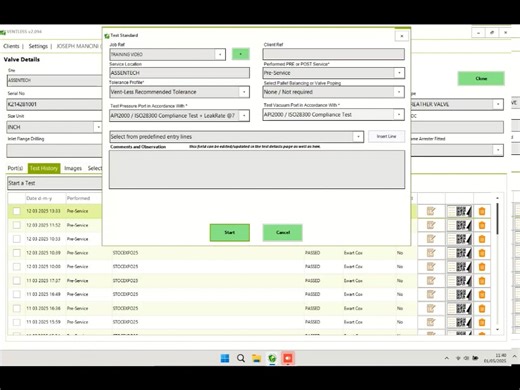Open the QR report icon in the 12 03 2025 10:09 row
Viewport: 520px width, 390px height.
(460, 253)
